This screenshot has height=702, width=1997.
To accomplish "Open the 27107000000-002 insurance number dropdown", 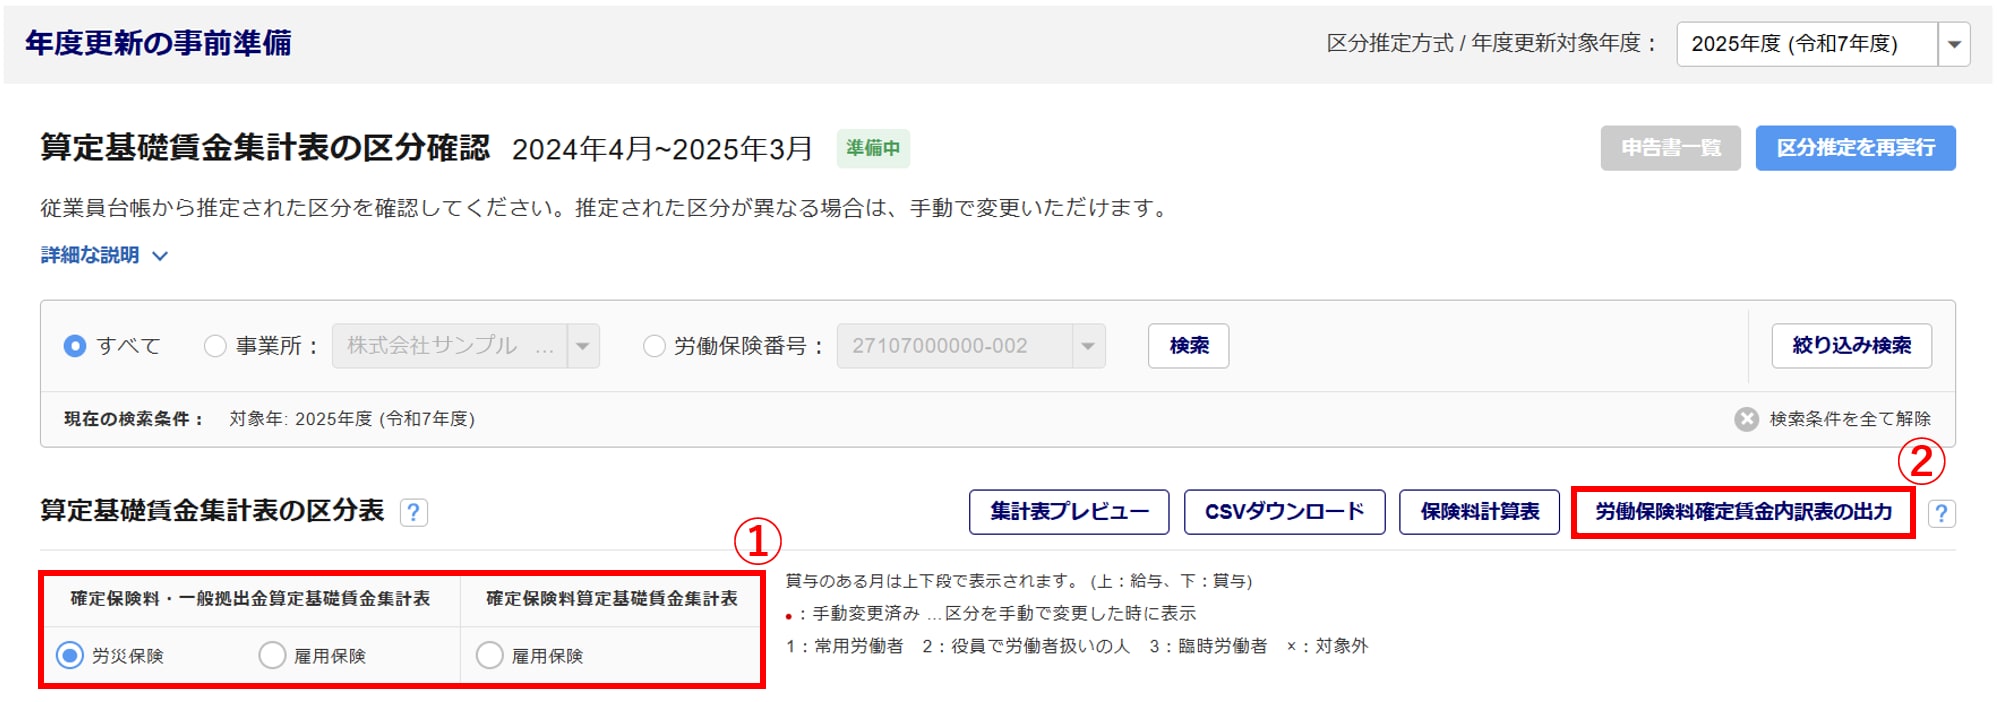I will click(1087, 346).
